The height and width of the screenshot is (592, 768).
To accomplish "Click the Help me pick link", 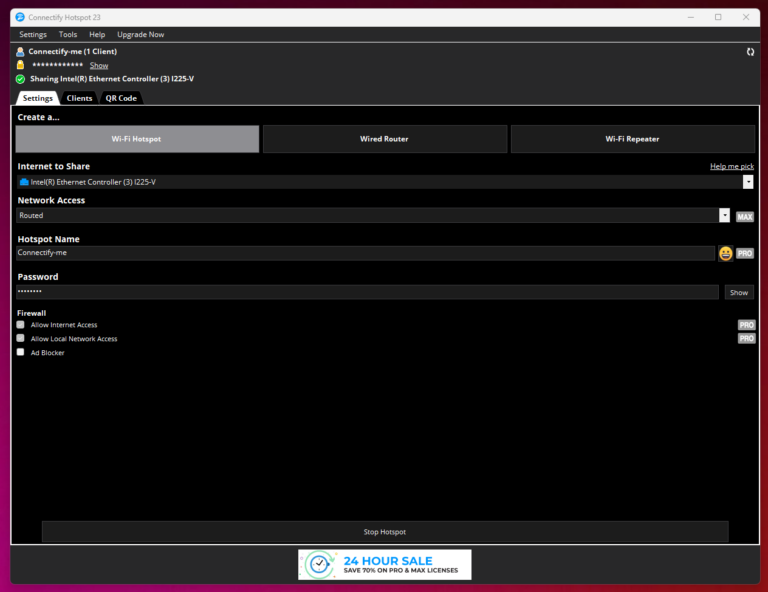I will click(731, 166).
